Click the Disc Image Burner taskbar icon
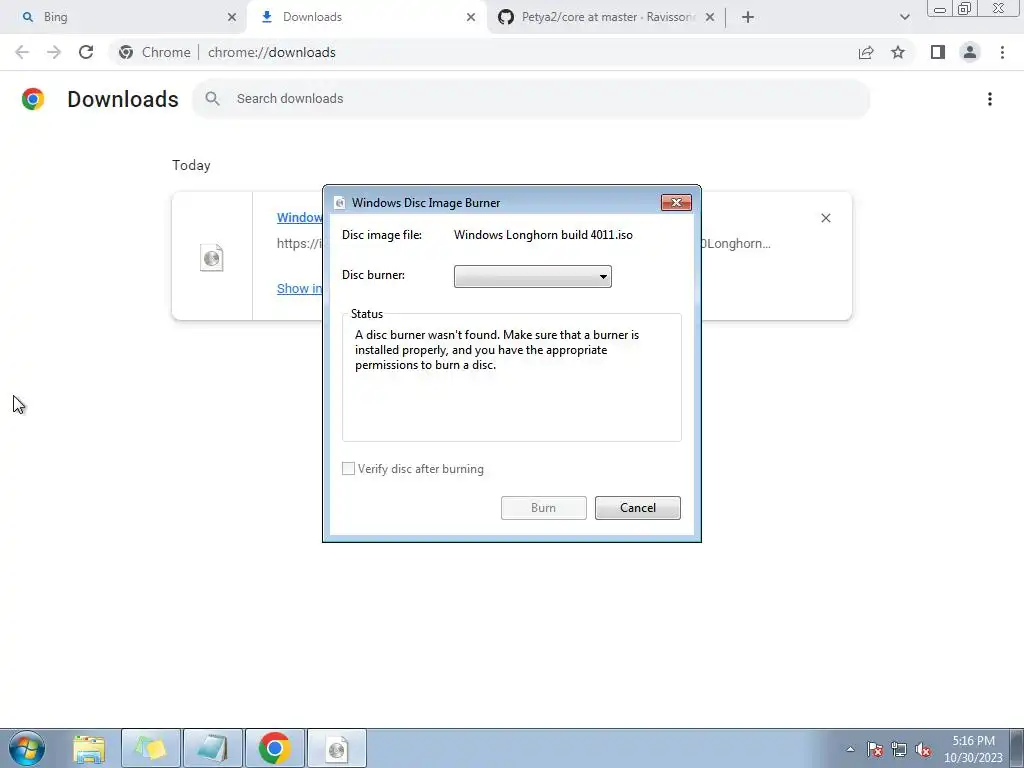The image size is (1024, 768). pyautogui.click(x=336, y=748)
